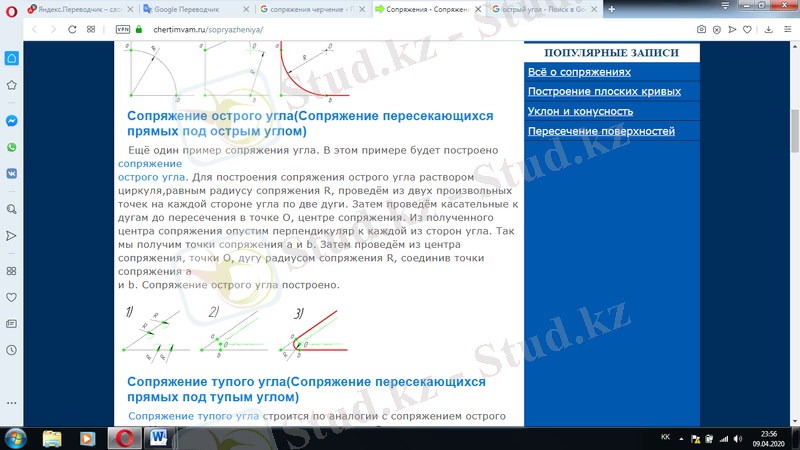Open the ad blocker shield icon
Viewport: 800px width, 450px height.
pos(717,30)
